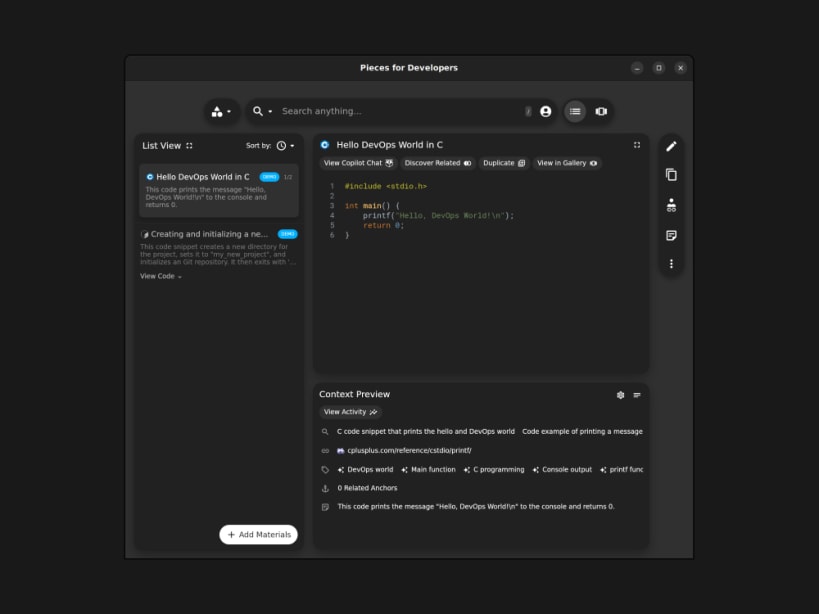This screenshot has width=819, height=614.
Task: Minimize the Pieces for Developers window
Action: 637,68
